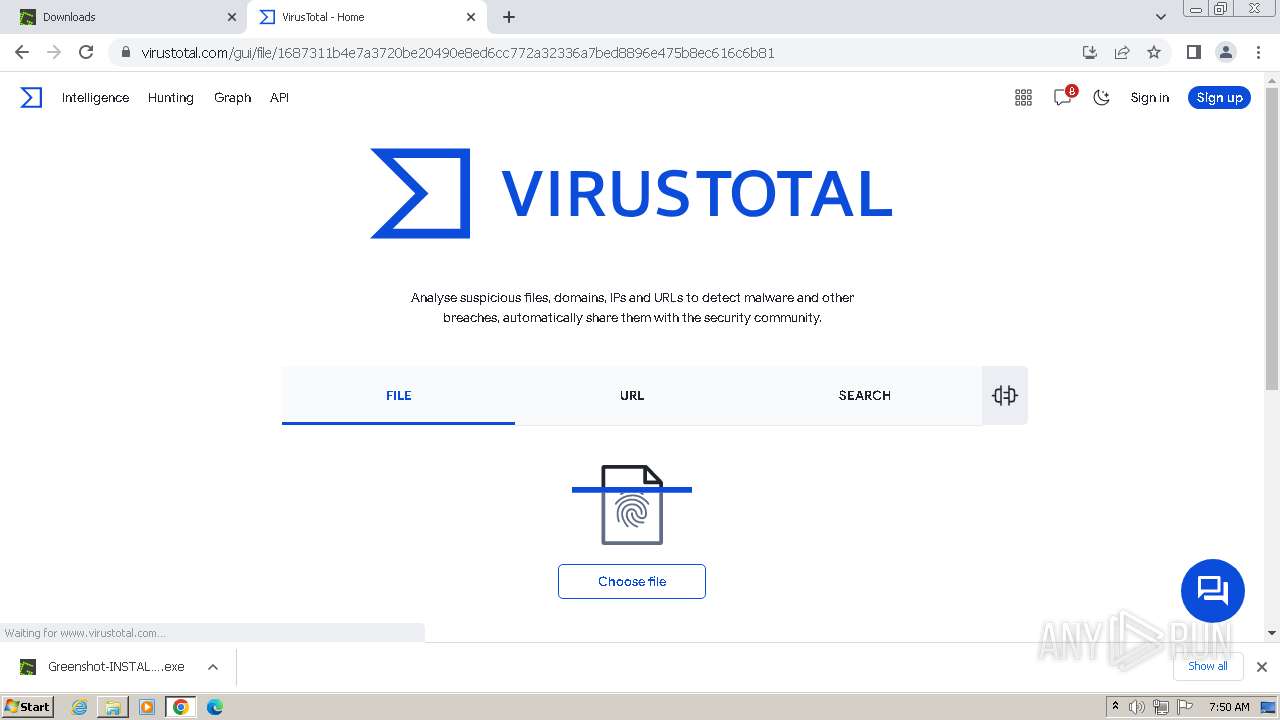
Task: Switch to the Downloads tab
Action: [x=125, y=17]
